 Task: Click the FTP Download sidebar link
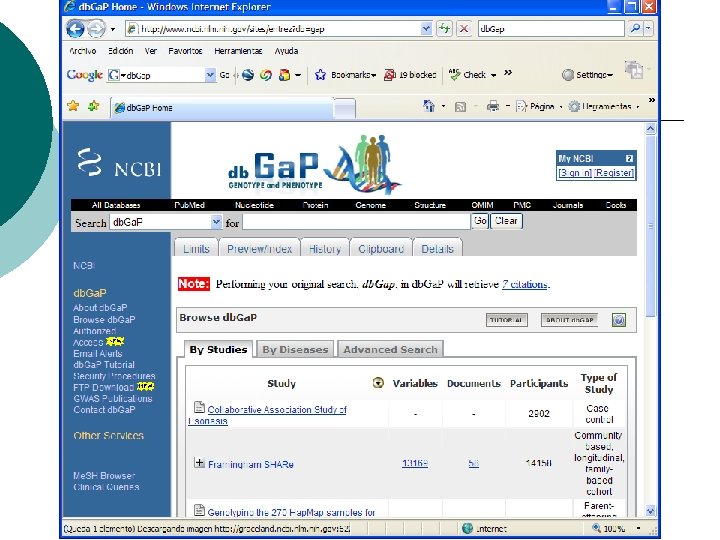tap(103, 388)
